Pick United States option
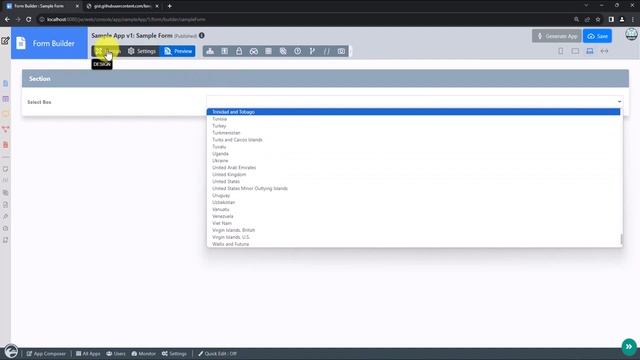640x360 pixels. [x=413, y=181]
